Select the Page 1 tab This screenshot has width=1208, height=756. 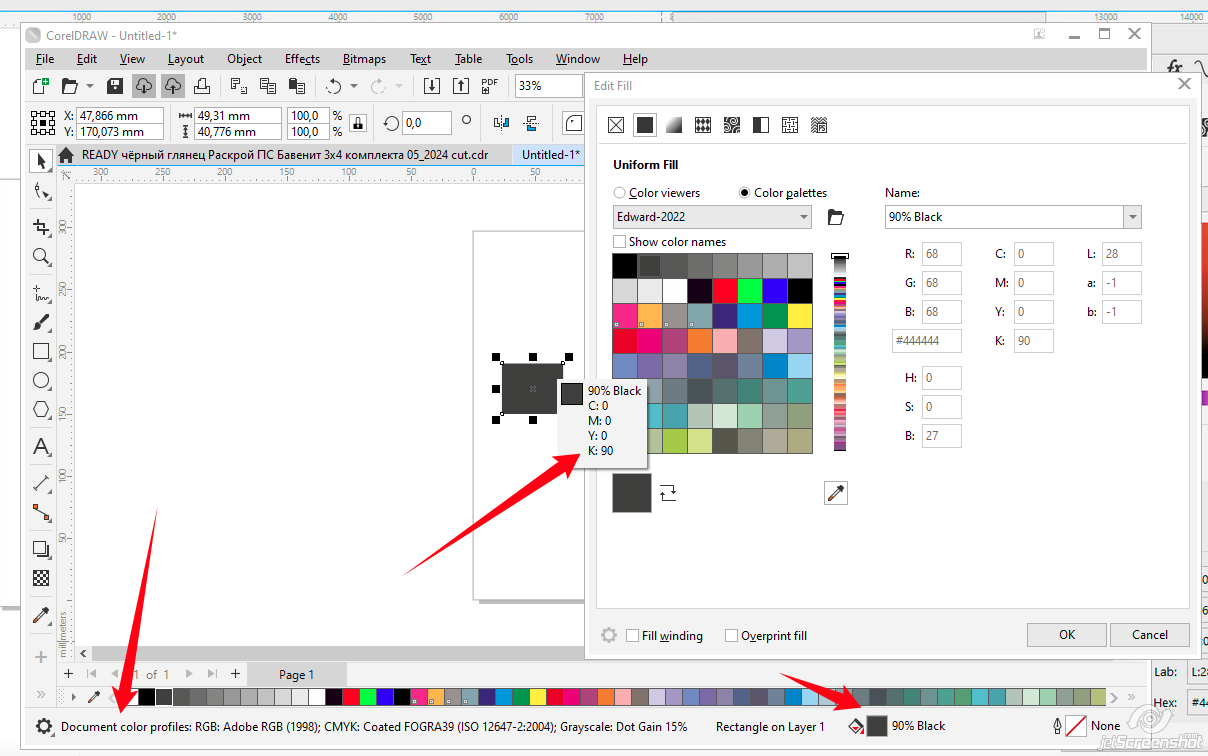[297, 674]
